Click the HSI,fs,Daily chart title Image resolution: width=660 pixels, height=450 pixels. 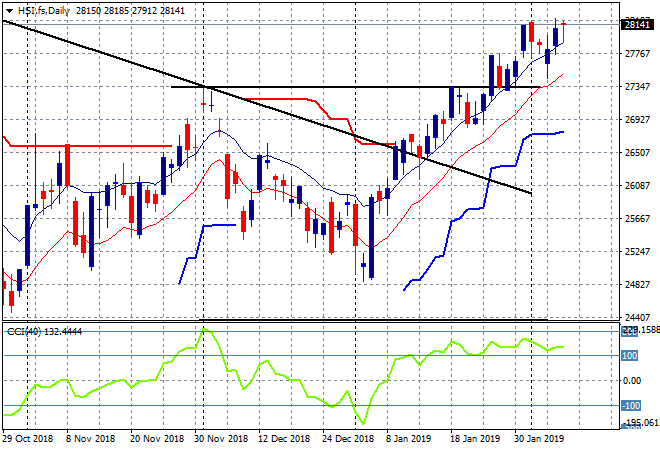[x=44, y=11]
